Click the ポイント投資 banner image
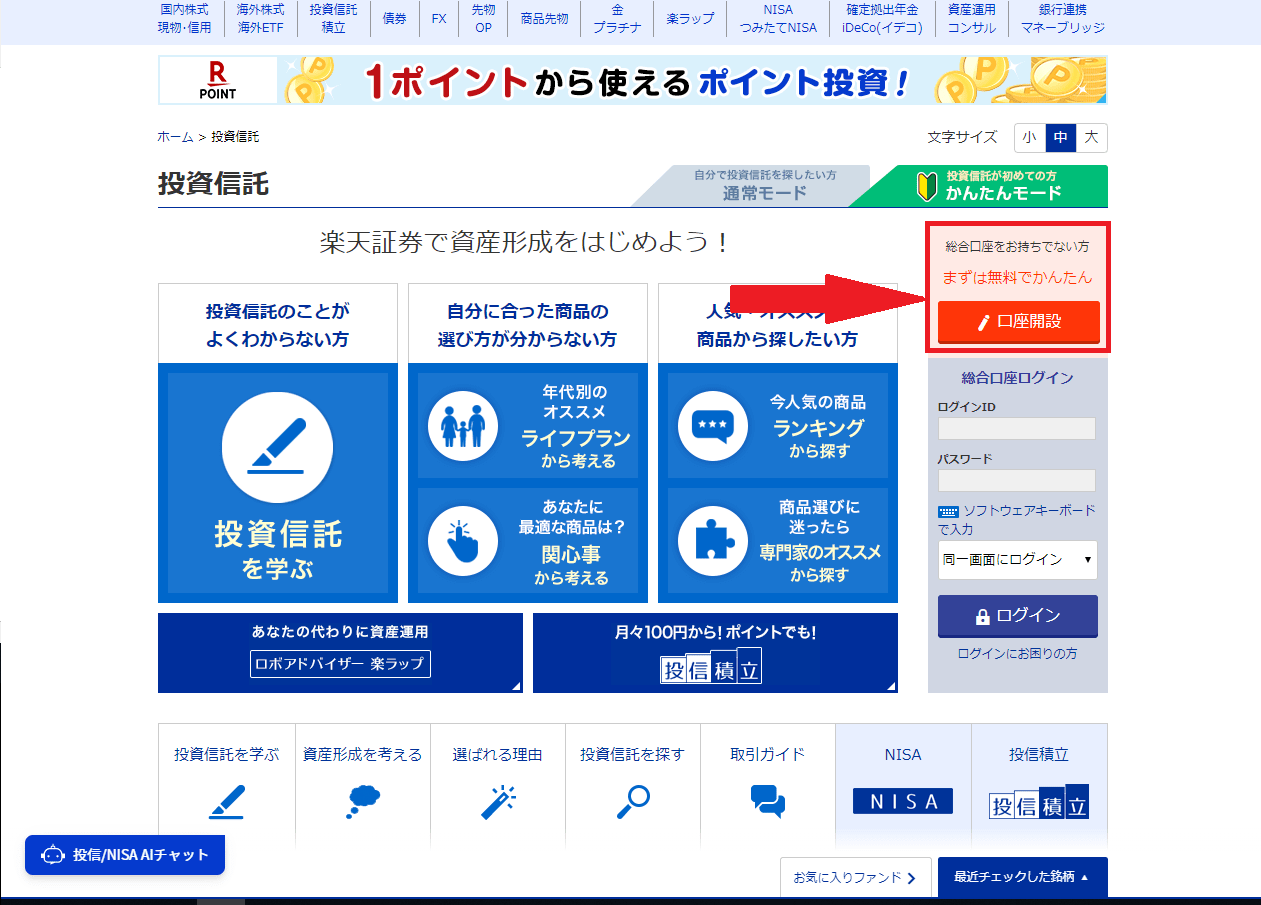This screenshot has height=905, width=1261. point(633,80)
